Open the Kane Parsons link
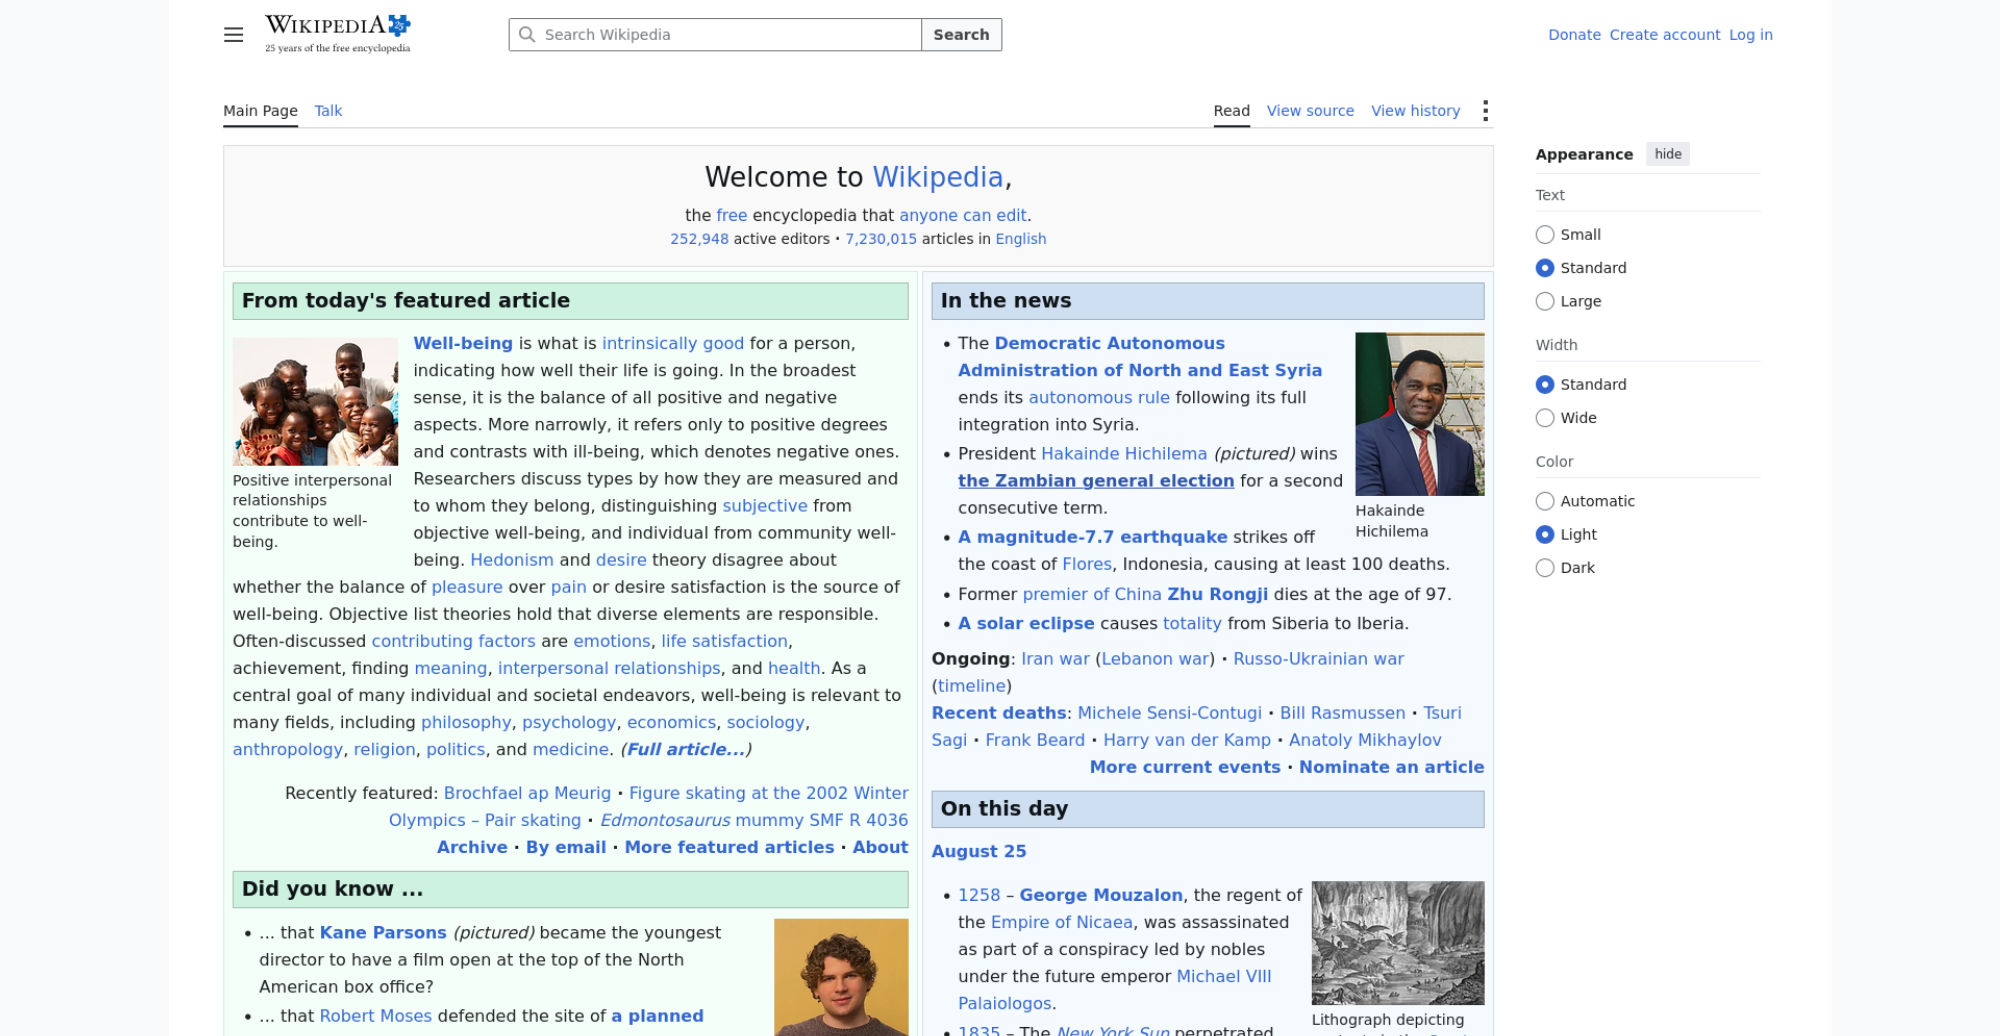The image size is (2000, 1036). [x=383, y=933]
